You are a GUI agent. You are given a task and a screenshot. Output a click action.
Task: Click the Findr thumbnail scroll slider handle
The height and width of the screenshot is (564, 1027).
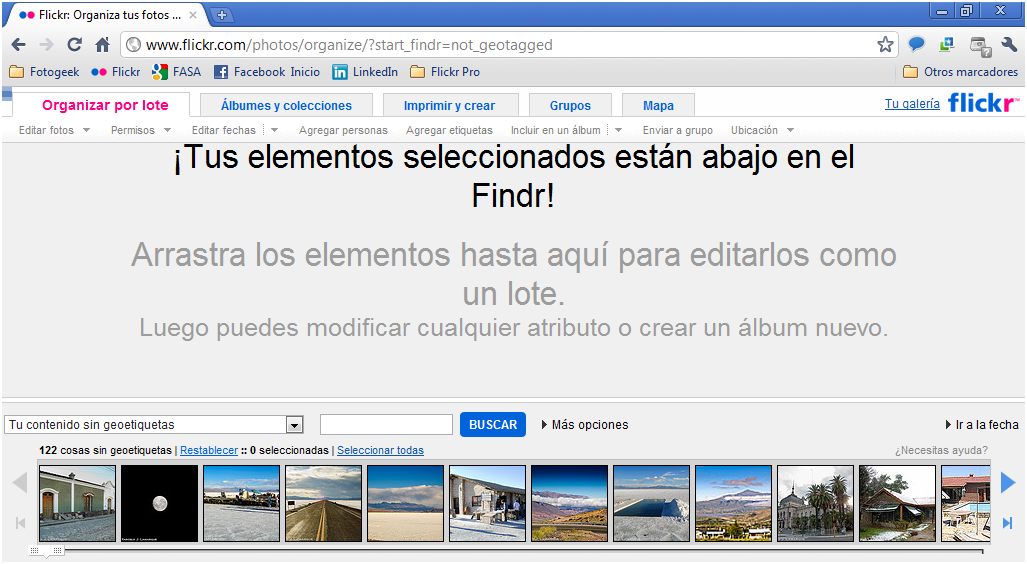point(47,552)
